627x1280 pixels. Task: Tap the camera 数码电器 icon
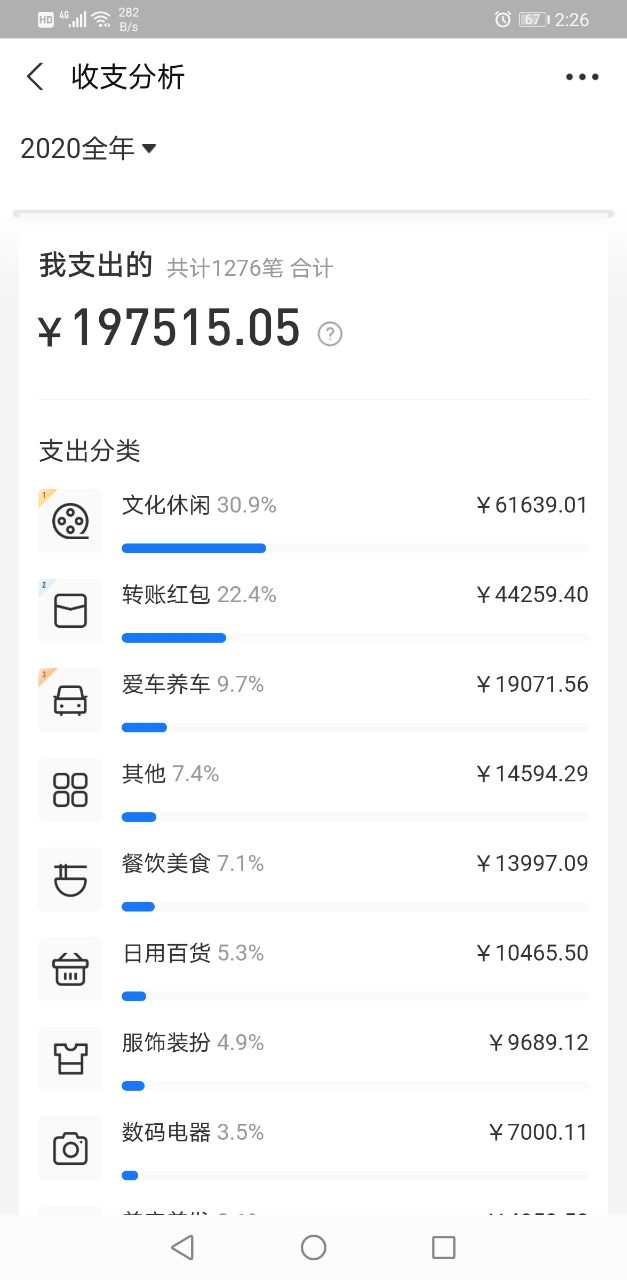point(70,1148)
